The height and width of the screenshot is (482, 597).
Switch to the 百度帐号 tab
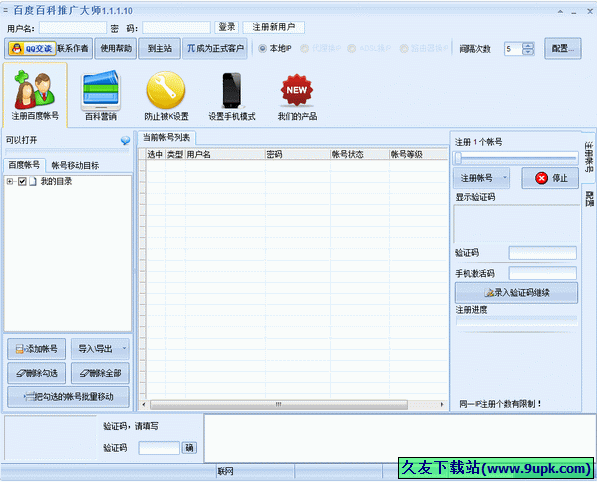pyautogui.click(x=24, y=165)
